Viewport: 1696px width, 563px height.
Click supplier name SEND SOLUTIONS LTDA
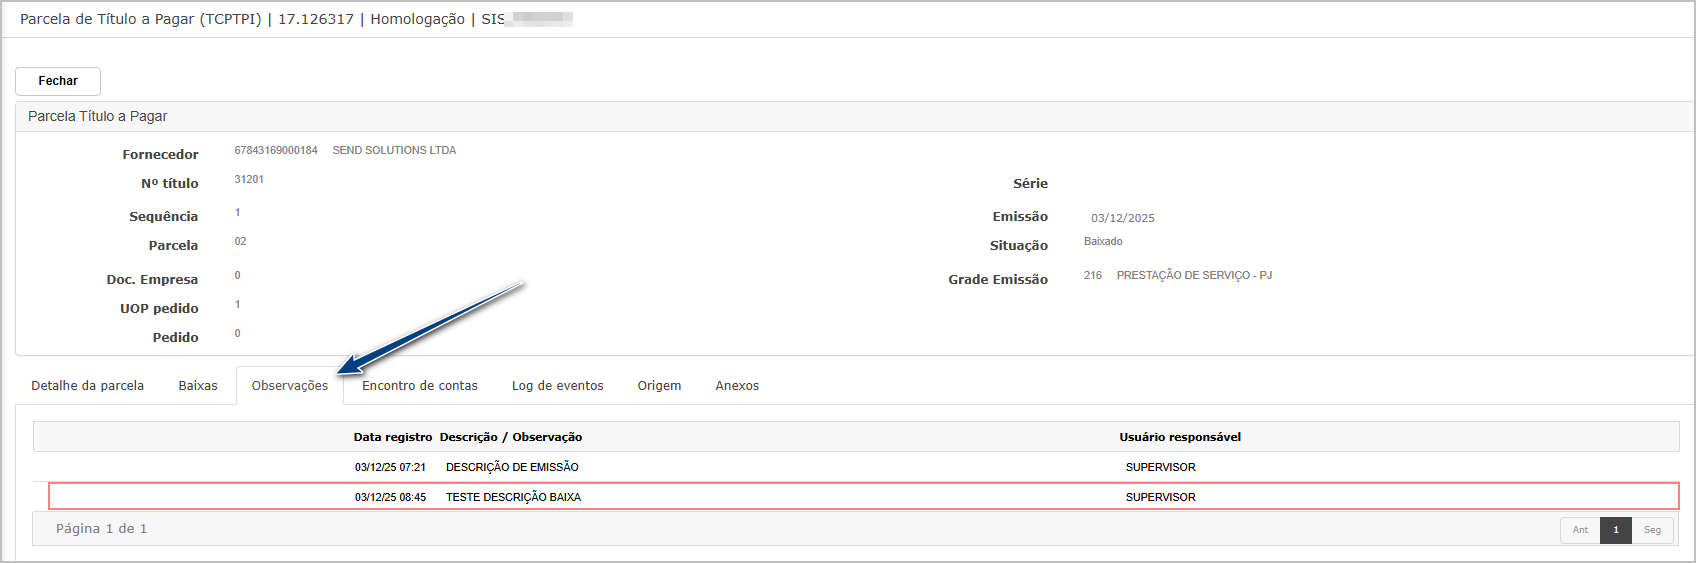394,151
